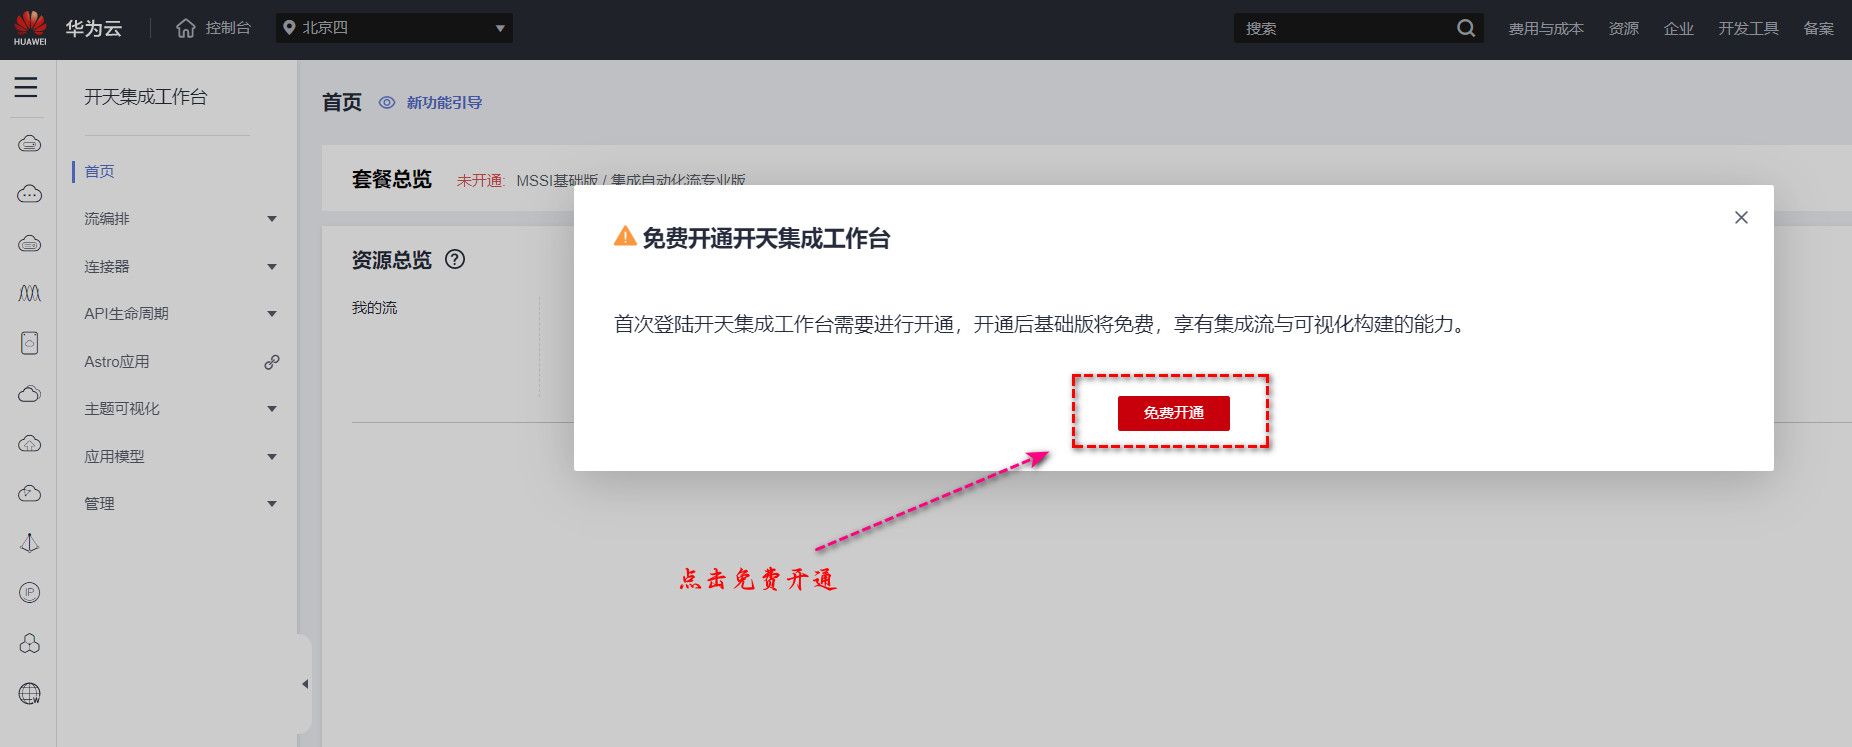Click the help question mark beside 资源总览

455,259
